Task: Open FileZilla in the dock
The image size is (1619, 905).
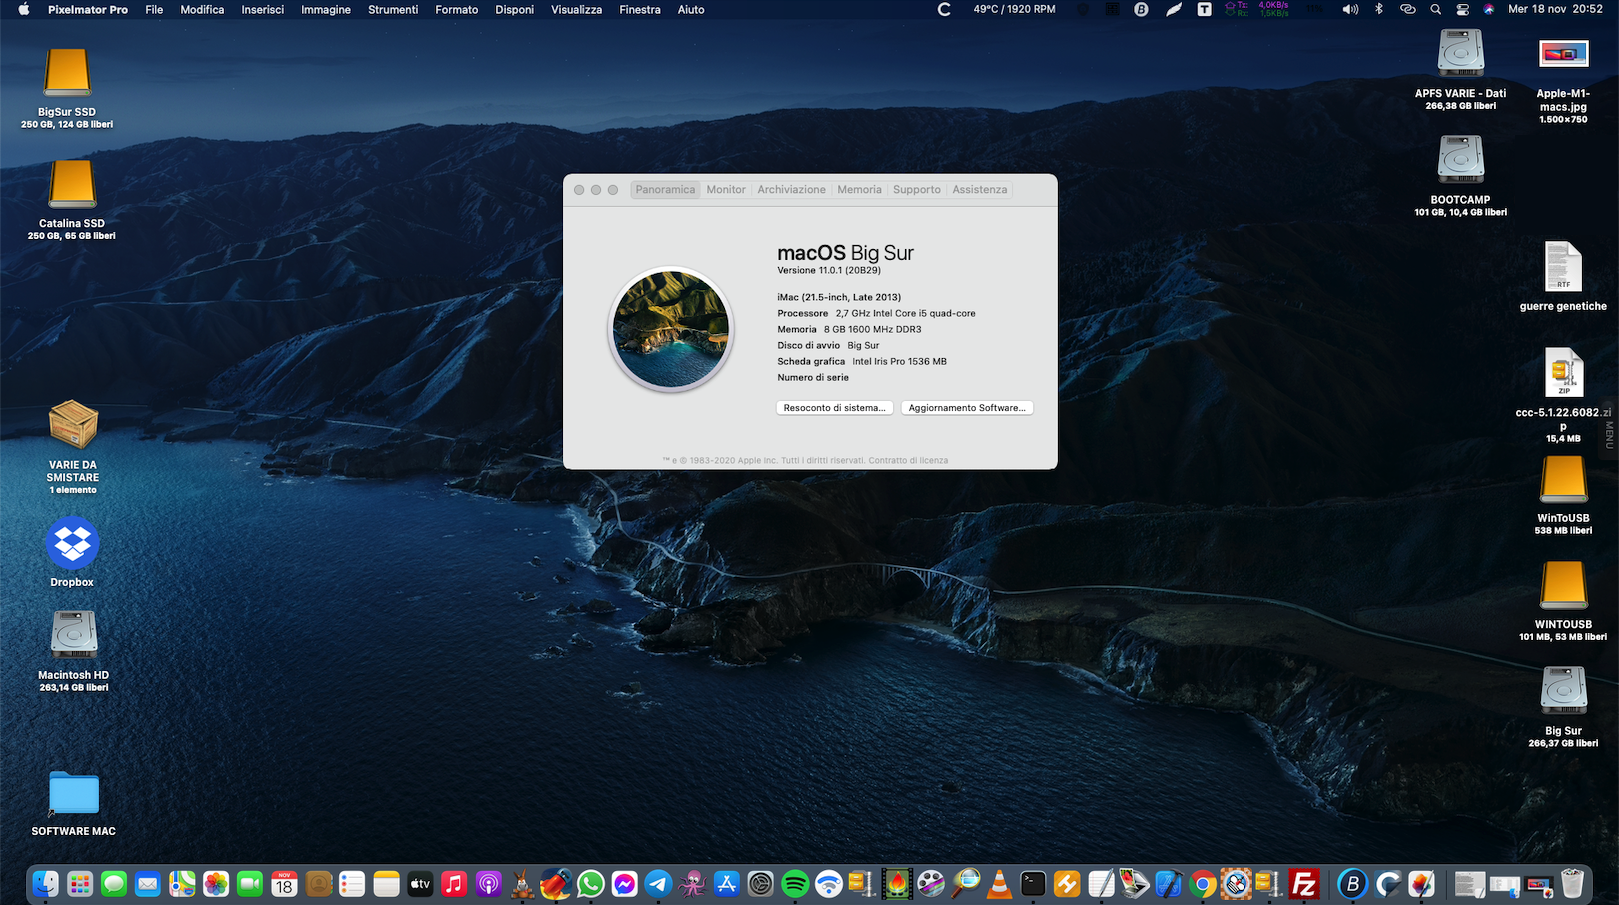Action: (1303, 884)
